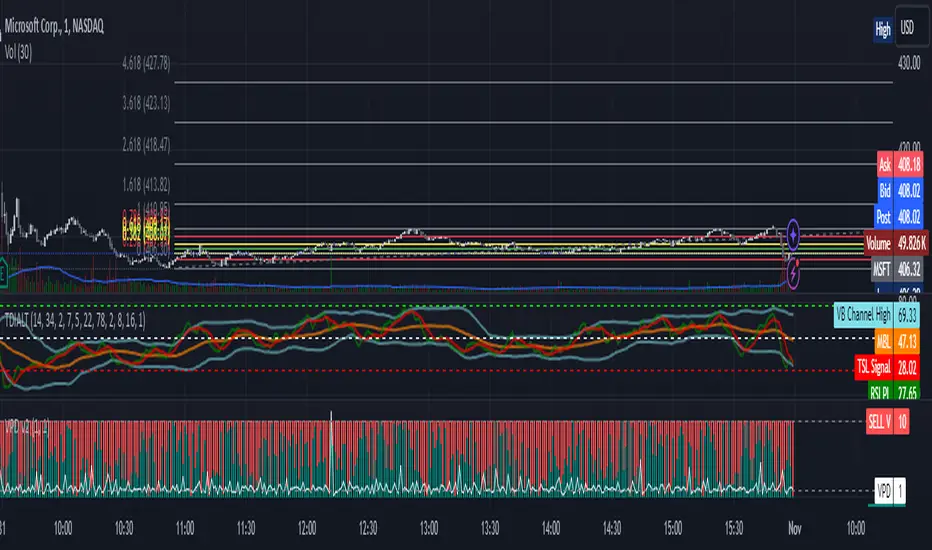Open the USD currency selector

tap(907, 28)
